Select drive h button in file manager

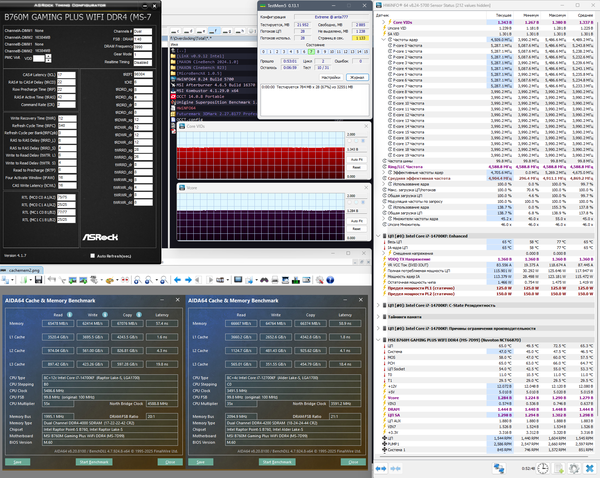240,31
